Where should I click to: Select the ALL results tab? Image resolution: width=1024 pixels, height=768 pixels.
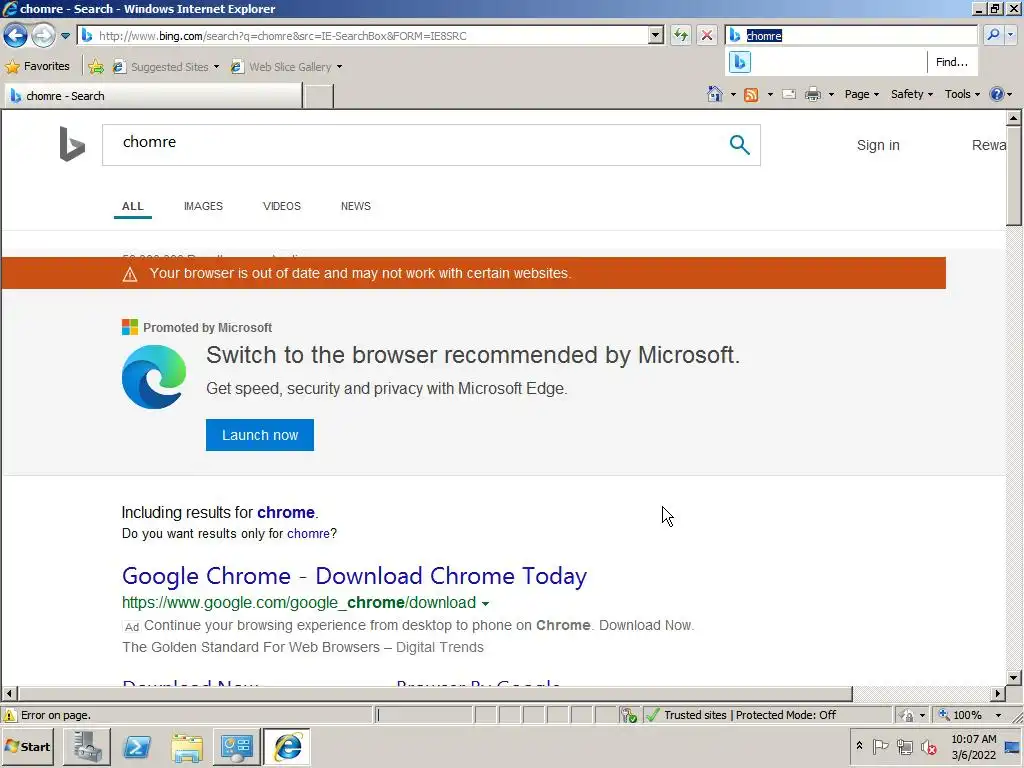[x=133, y=206]
